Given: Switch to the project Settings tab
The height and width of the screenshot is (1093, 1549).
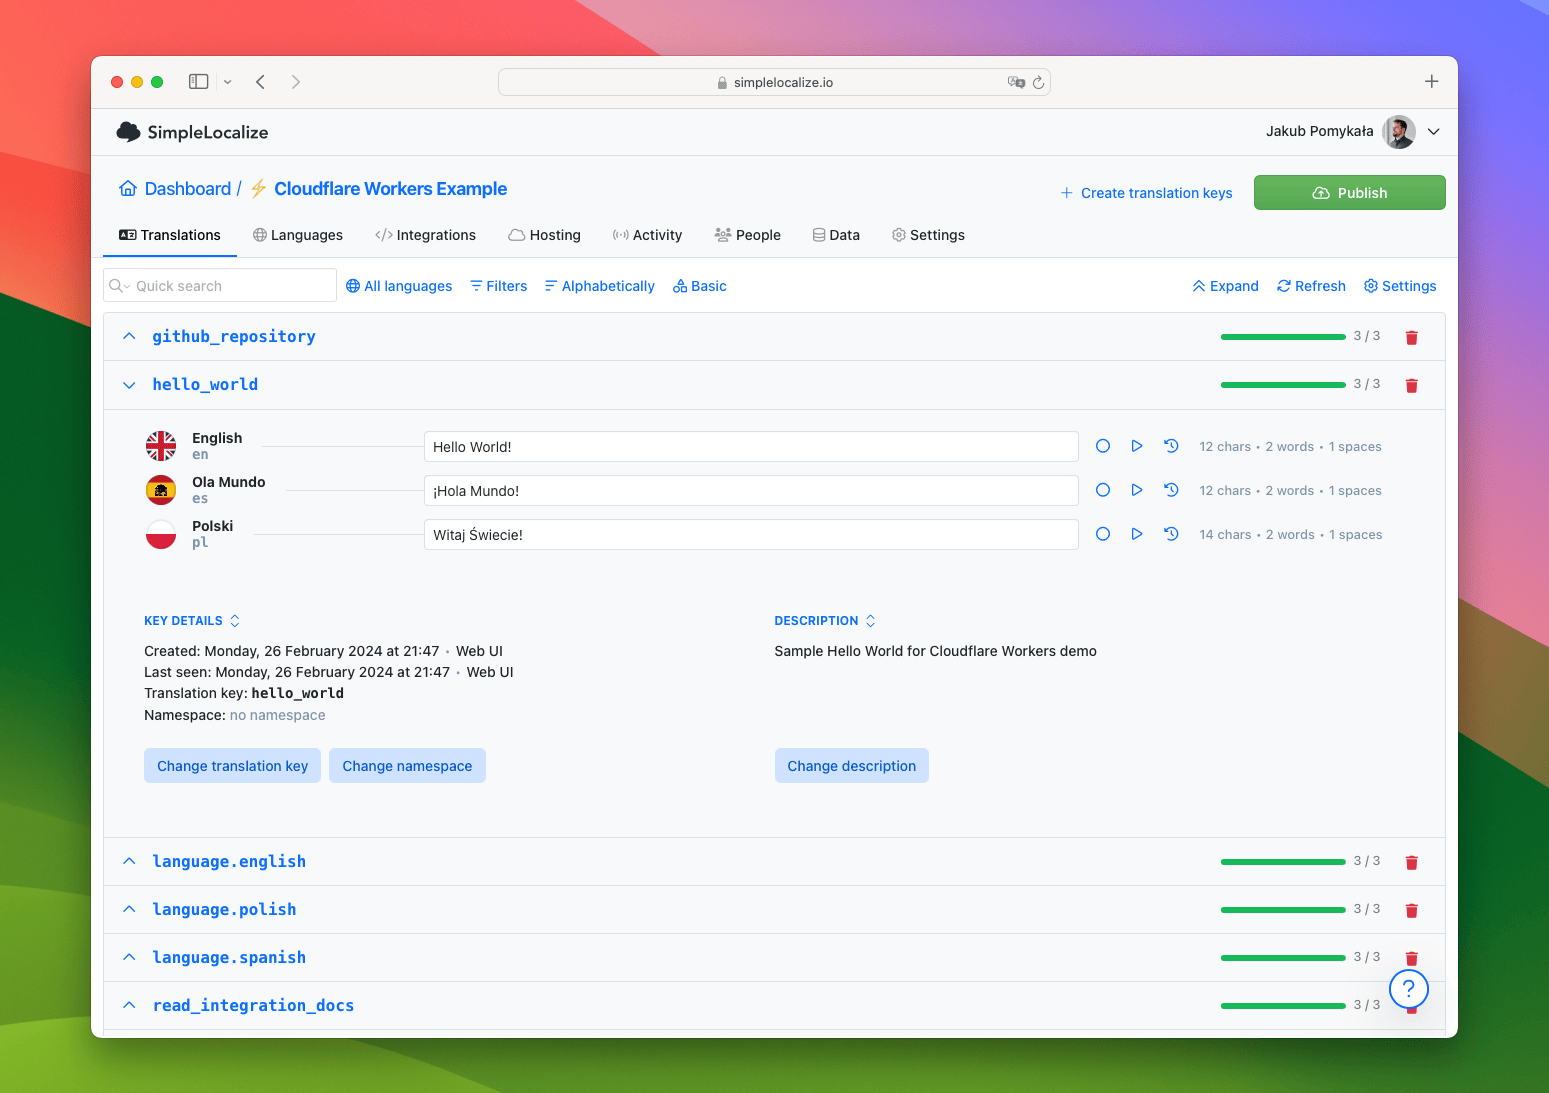Looking at the screenshot, I should pyautogui.click(x=928, y=235).
